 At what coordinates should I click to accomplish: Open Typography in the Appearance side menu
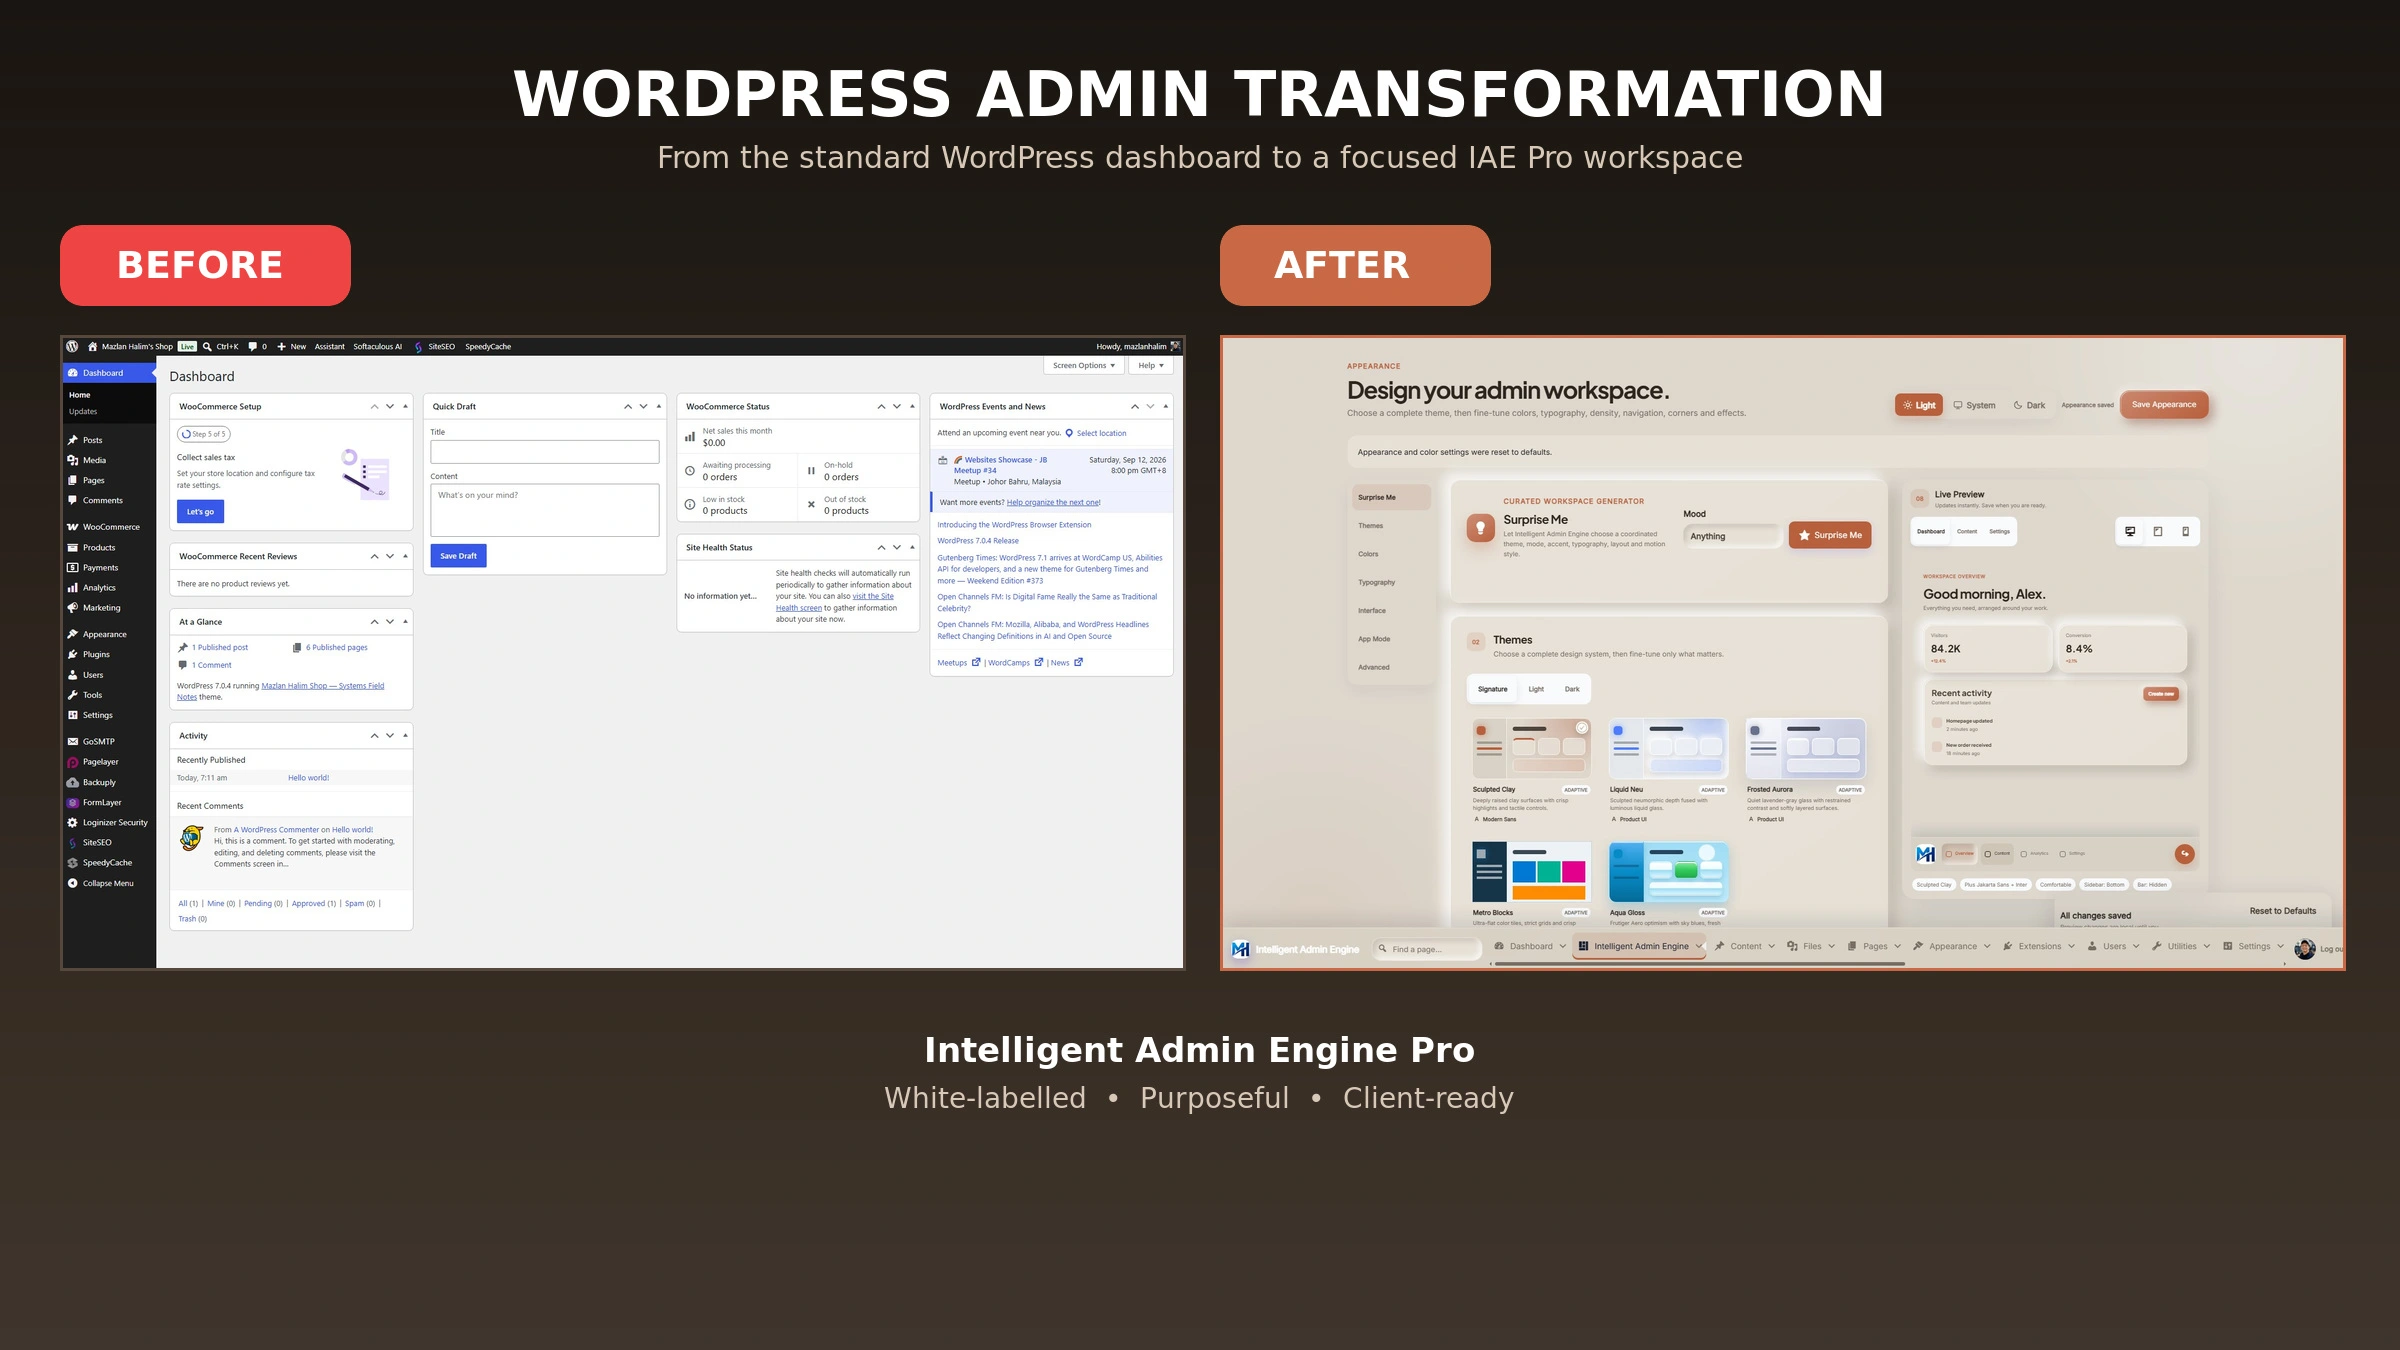[1391, 582]
